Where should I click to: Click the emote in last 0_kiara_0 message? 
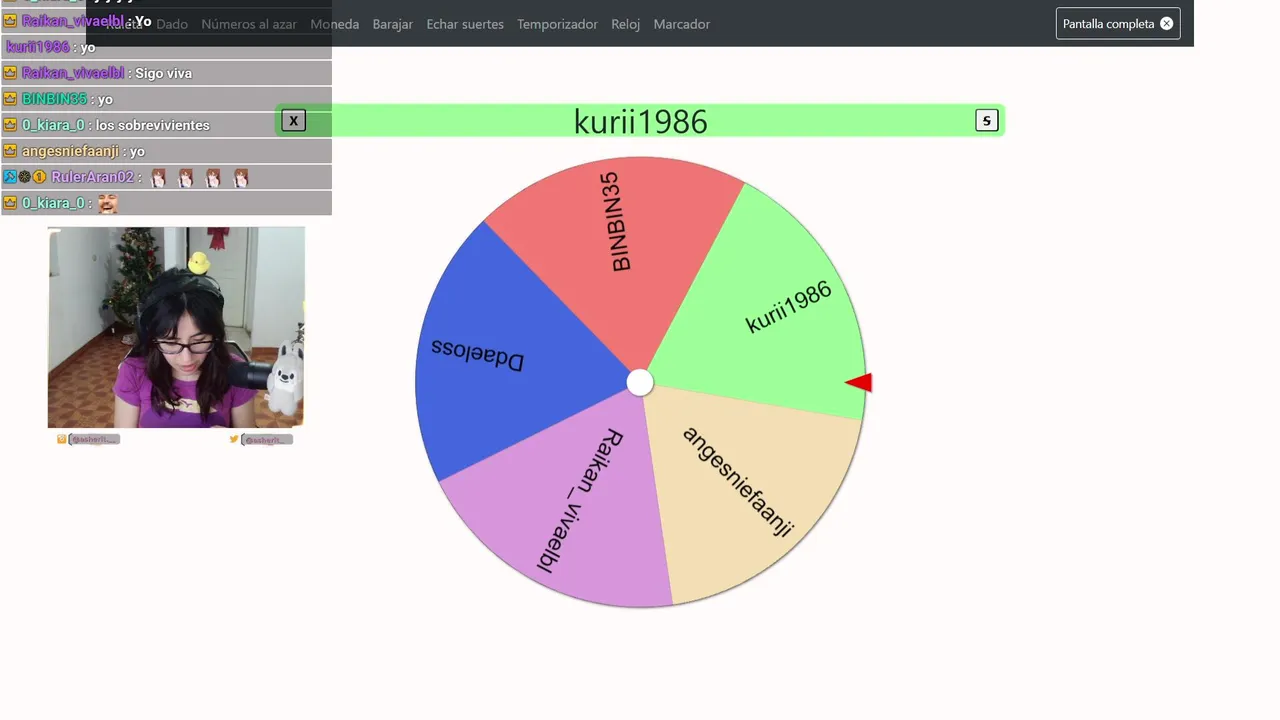(x=108, y=203)
